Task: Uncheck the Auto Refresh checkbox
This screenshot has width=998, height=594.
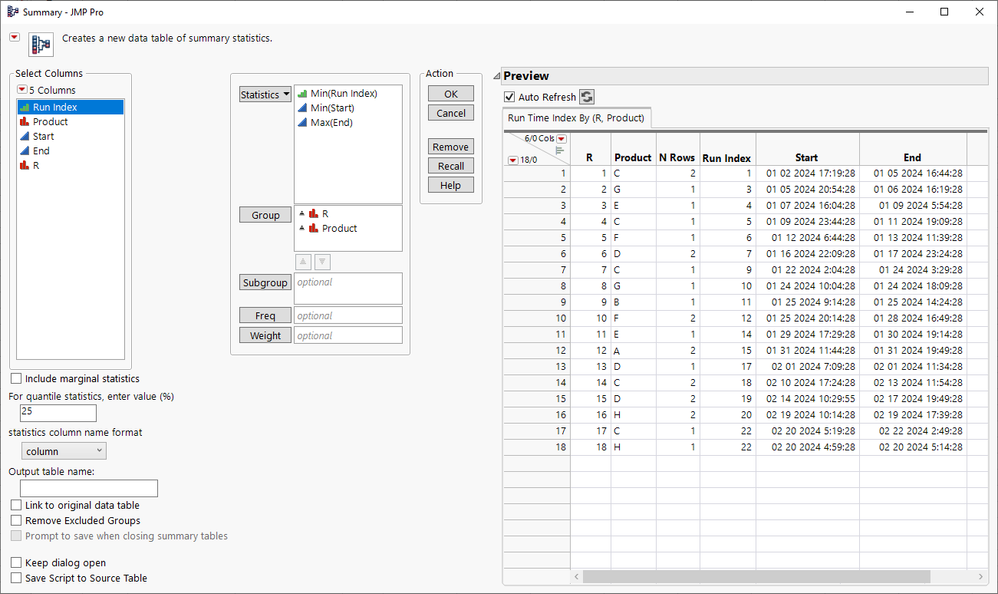Action: point(509,97)
